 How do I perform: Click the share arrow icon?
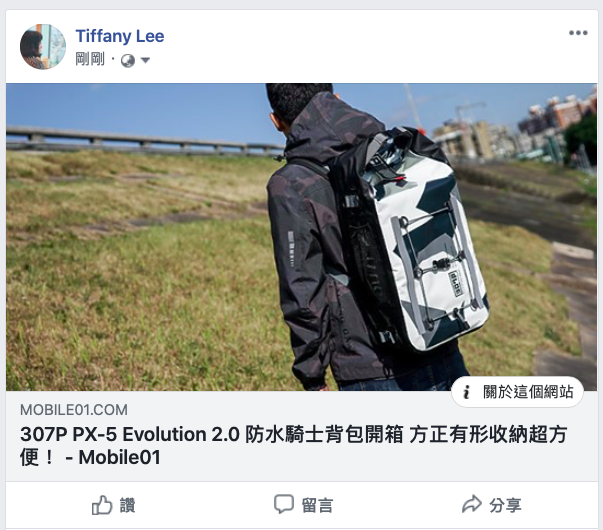click(x=471, y=504)
